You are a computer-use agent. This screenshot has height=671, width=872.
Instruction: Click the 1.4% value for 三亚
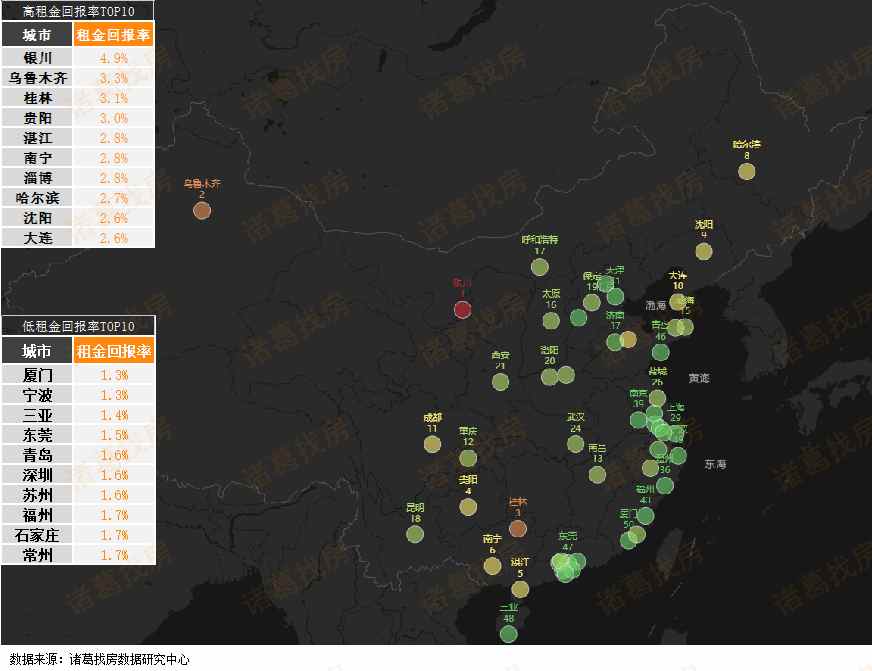(113, 415)
